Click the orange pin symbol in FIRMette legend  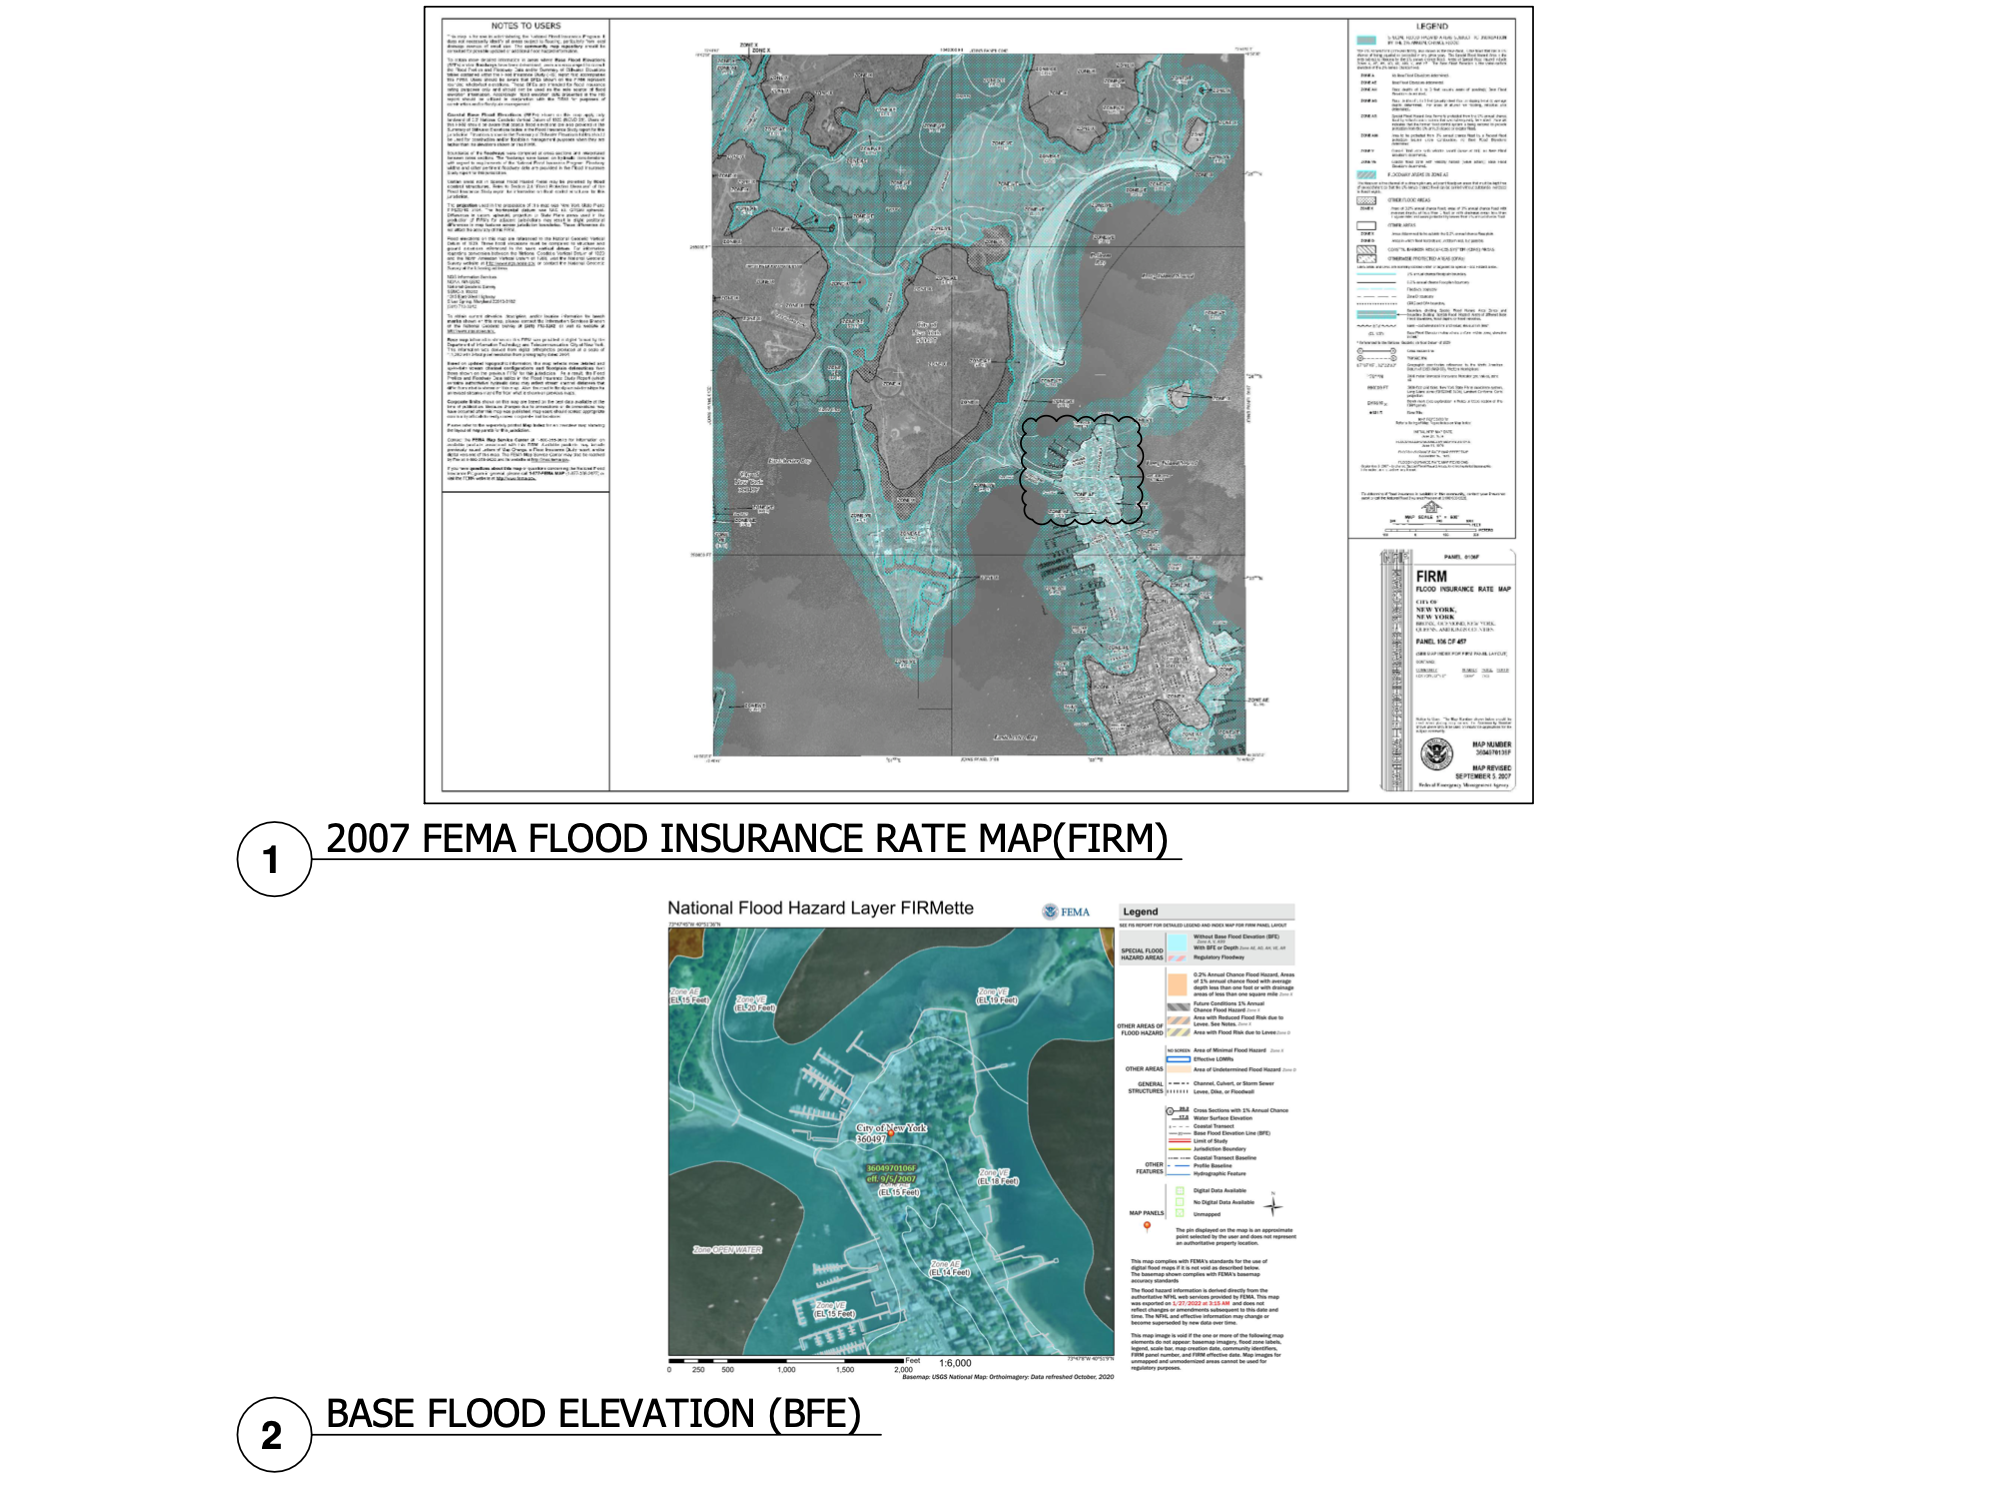click(1147, 1226)
